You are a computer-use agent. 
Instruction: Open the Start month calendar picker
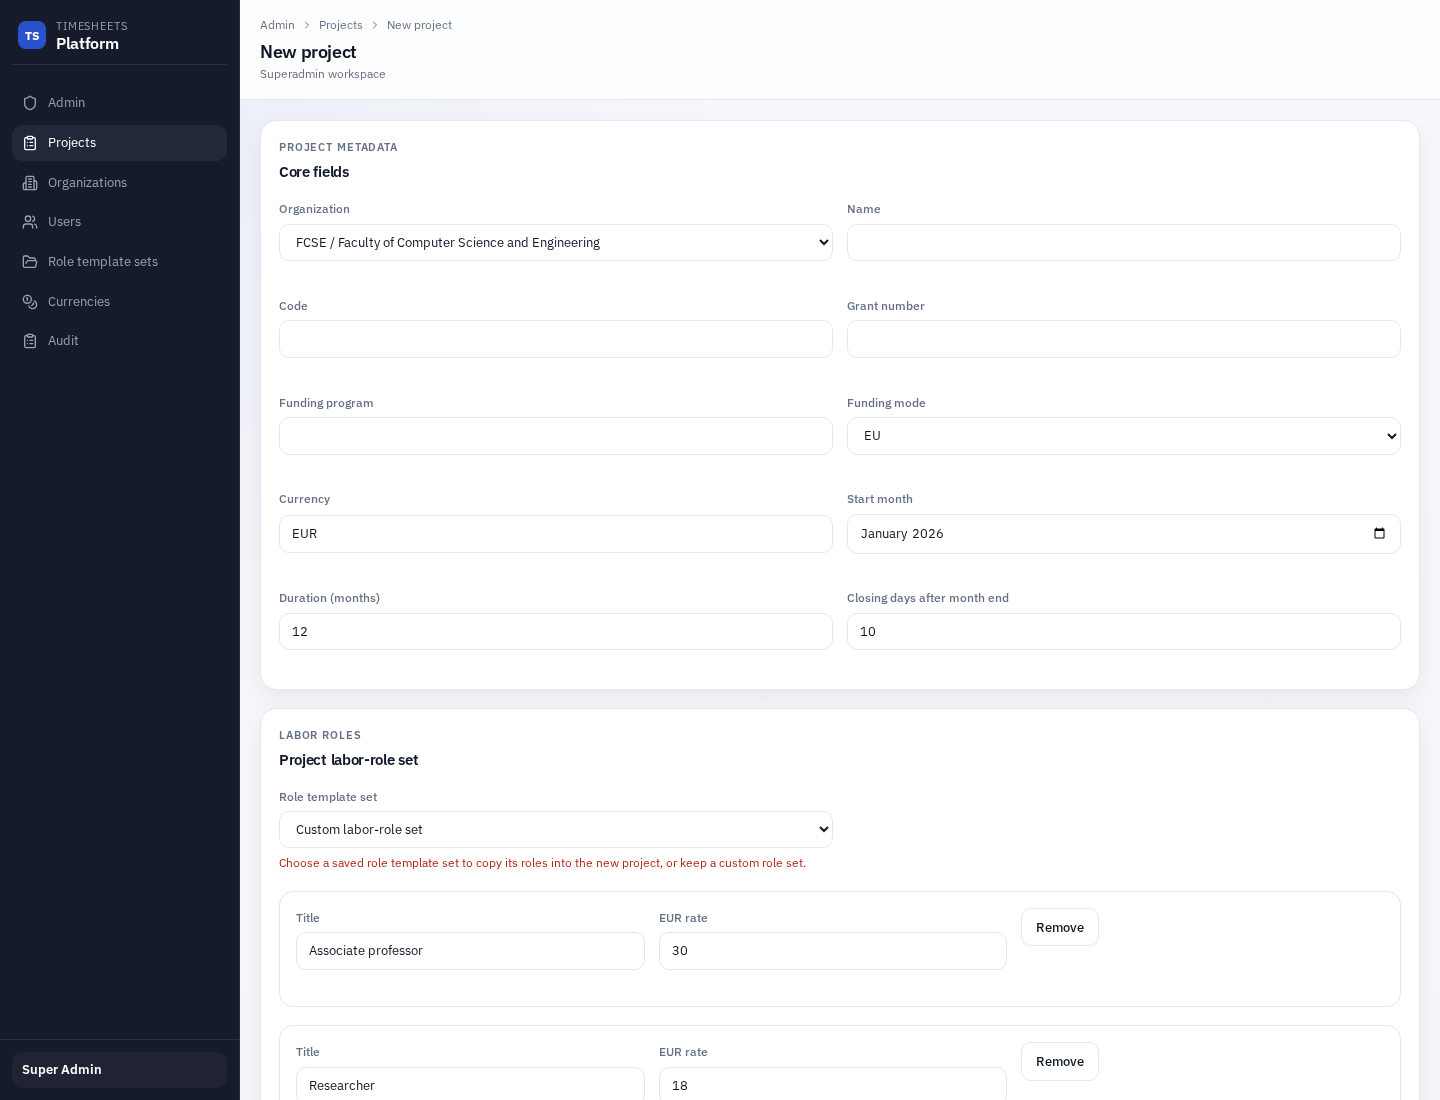pos(1380,534)
